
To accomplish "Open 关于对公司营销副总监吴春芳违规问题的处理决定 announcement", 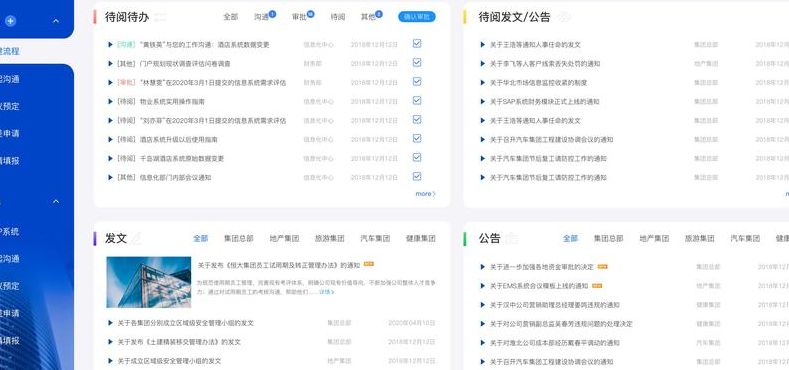I will [x=561, y=324].
